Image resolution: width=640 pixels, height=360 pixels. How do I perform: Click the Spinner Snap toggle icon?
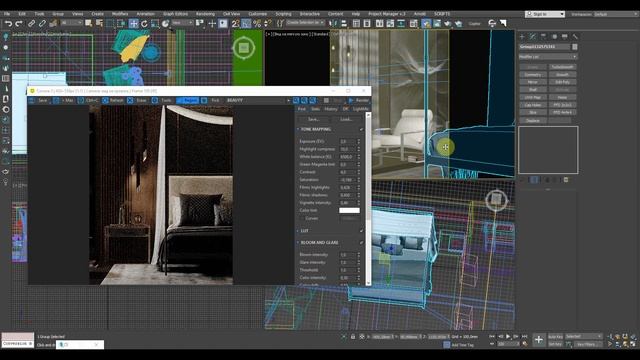click(268, 24)
